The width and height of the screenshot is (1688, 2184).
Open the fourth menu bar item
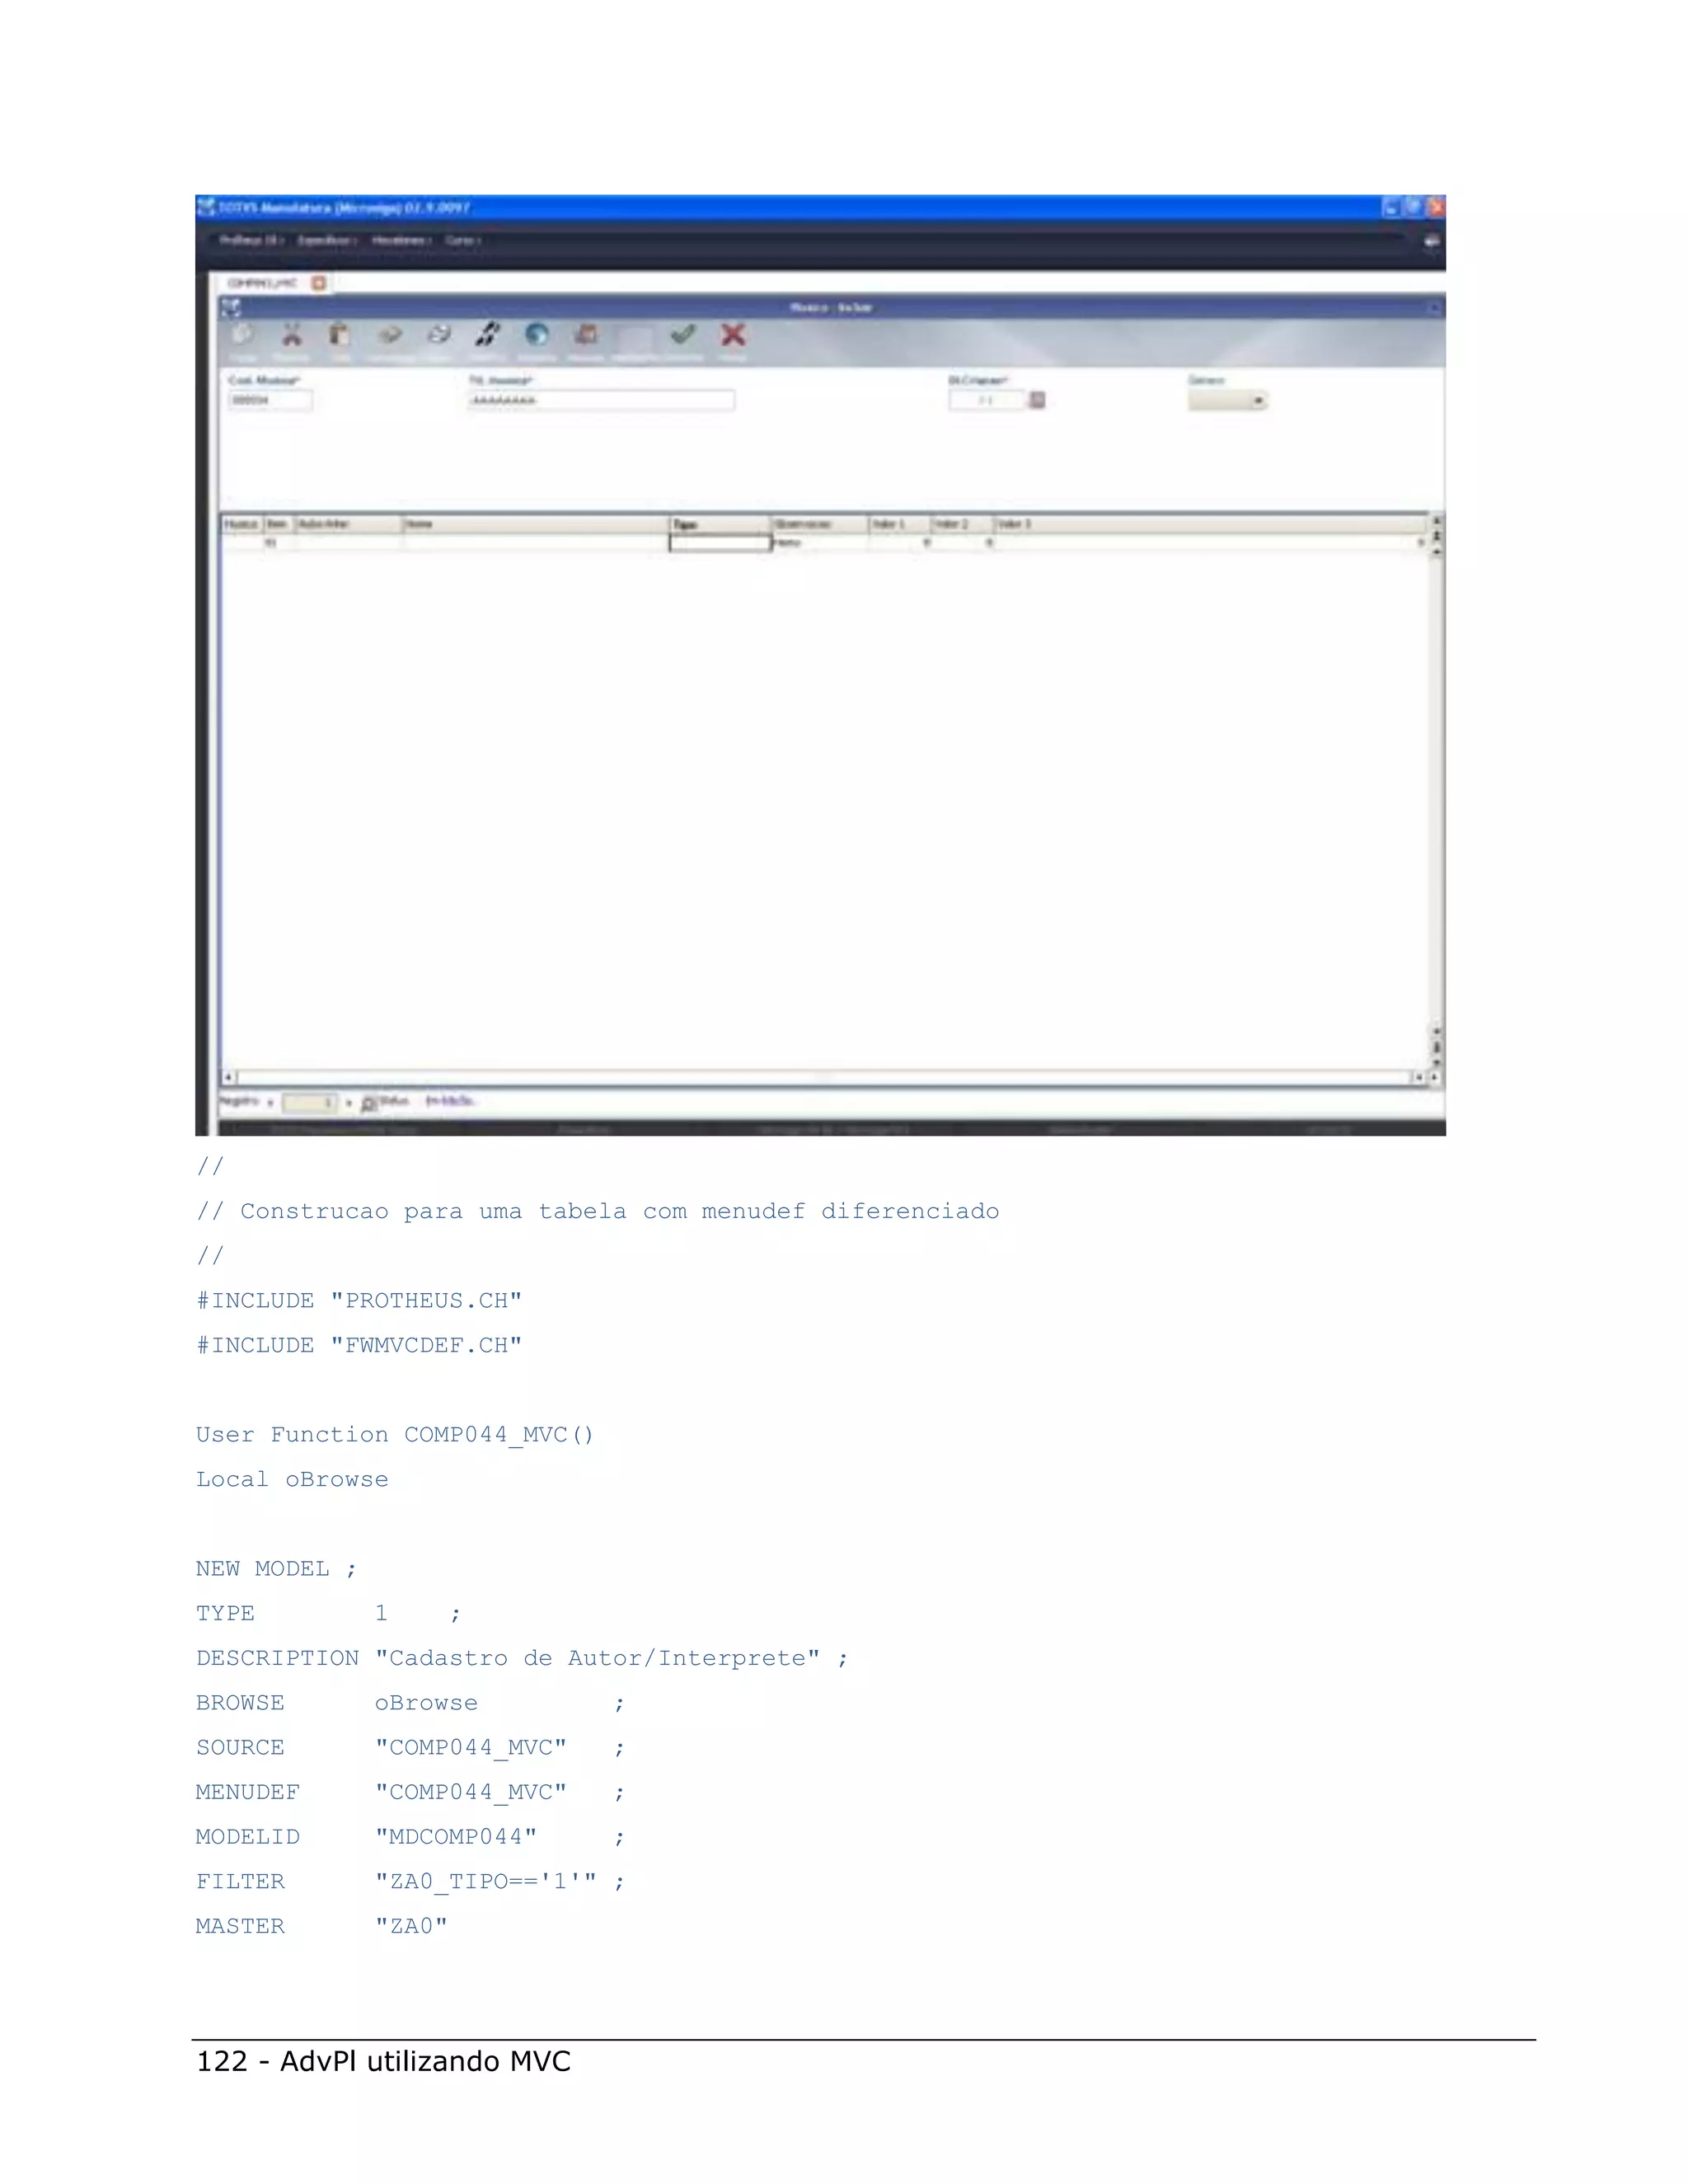click(x=463, y=241)
